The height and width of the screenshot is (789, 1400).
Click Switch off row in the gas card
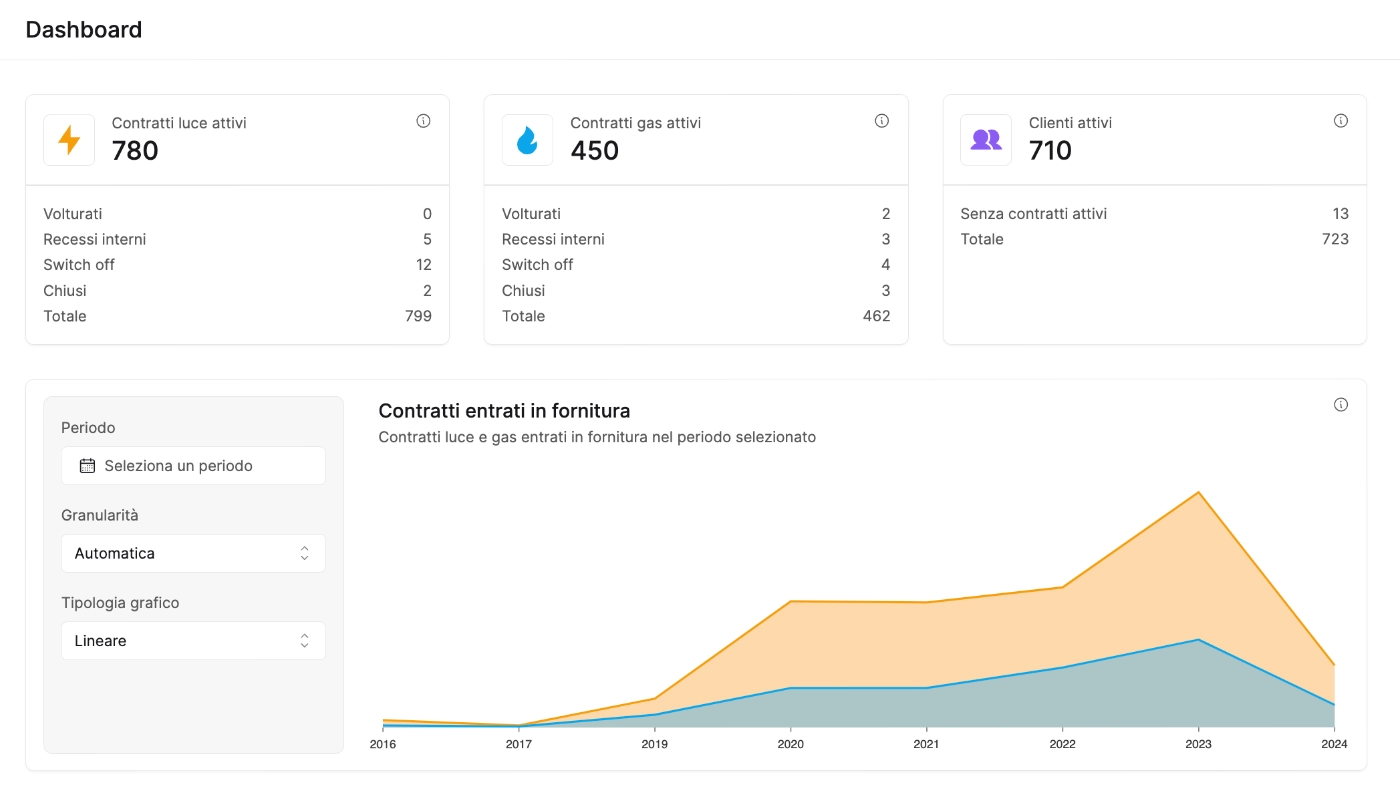[696, 265]
